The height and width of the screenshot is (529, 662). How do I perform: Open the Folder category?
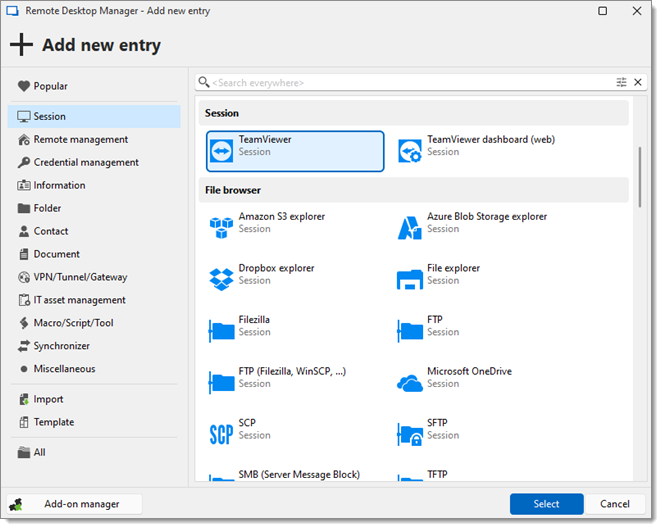pyautogui.click(x=94, y=208)
